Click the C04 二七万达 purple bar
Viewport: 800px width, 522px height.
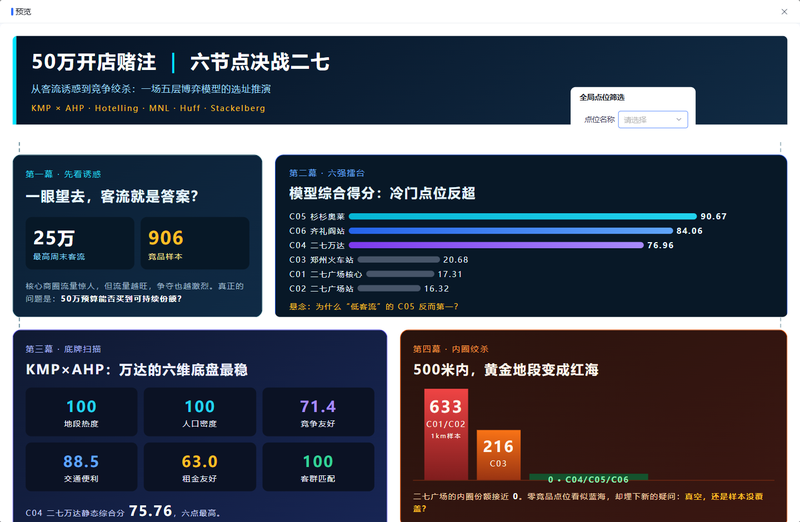[x=496, y=245]
